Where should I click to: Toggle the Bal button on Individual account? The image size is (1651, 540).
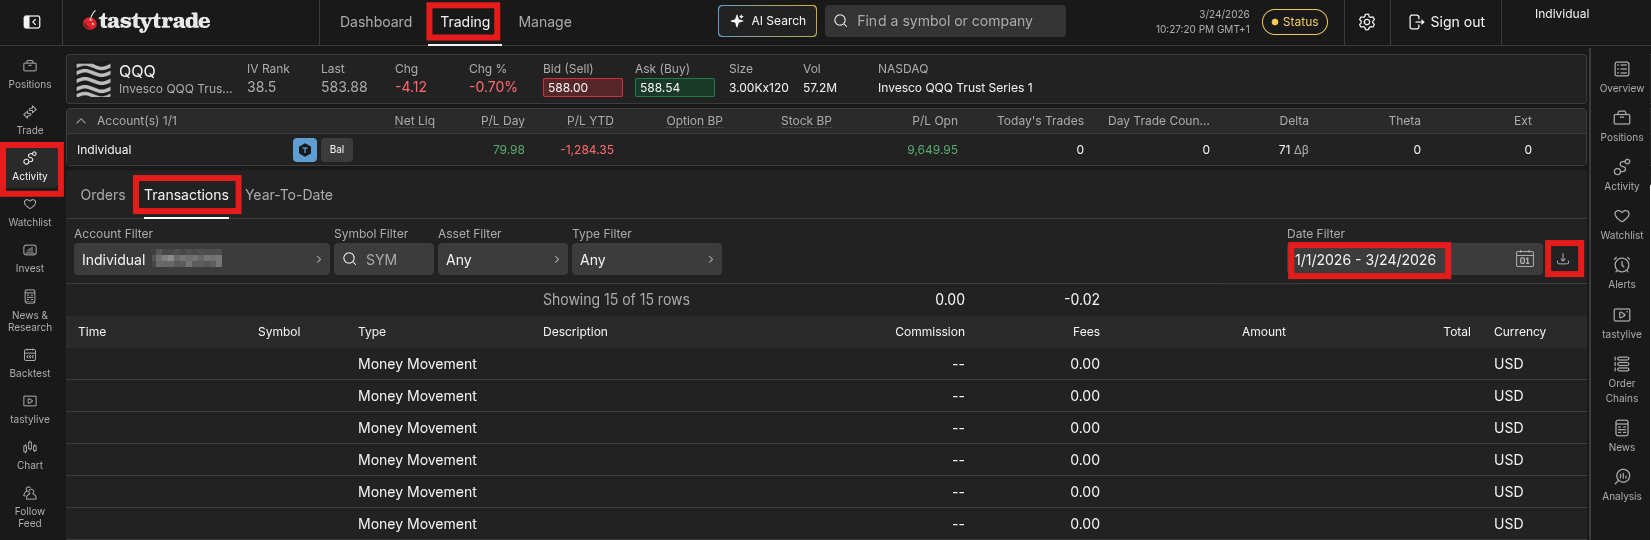[337, 150]
